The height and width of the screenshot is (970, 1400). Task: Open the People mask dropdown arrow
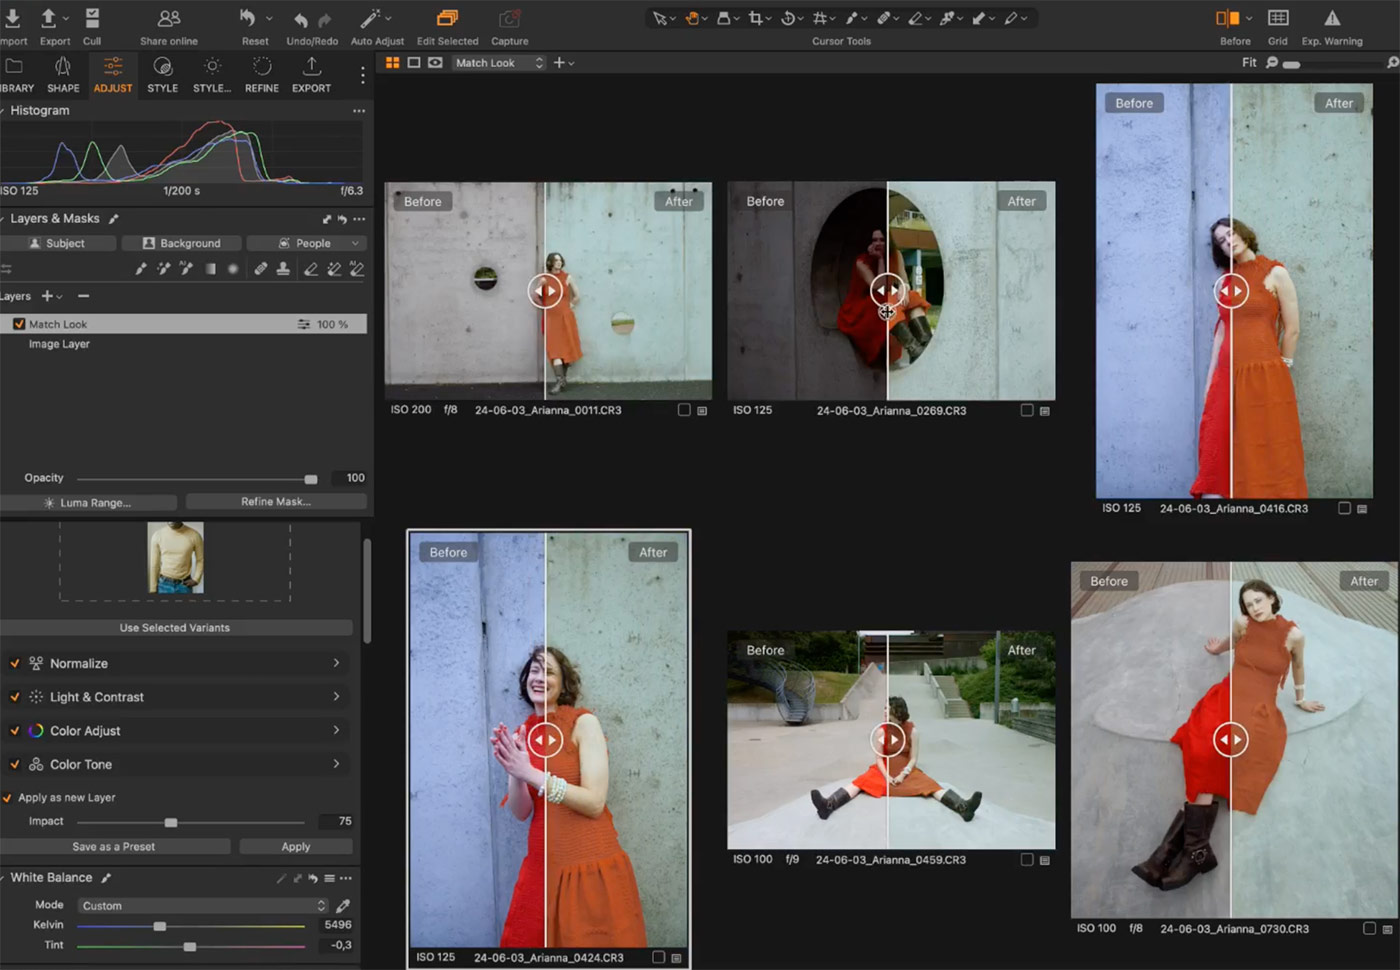(x=355, y=243)
